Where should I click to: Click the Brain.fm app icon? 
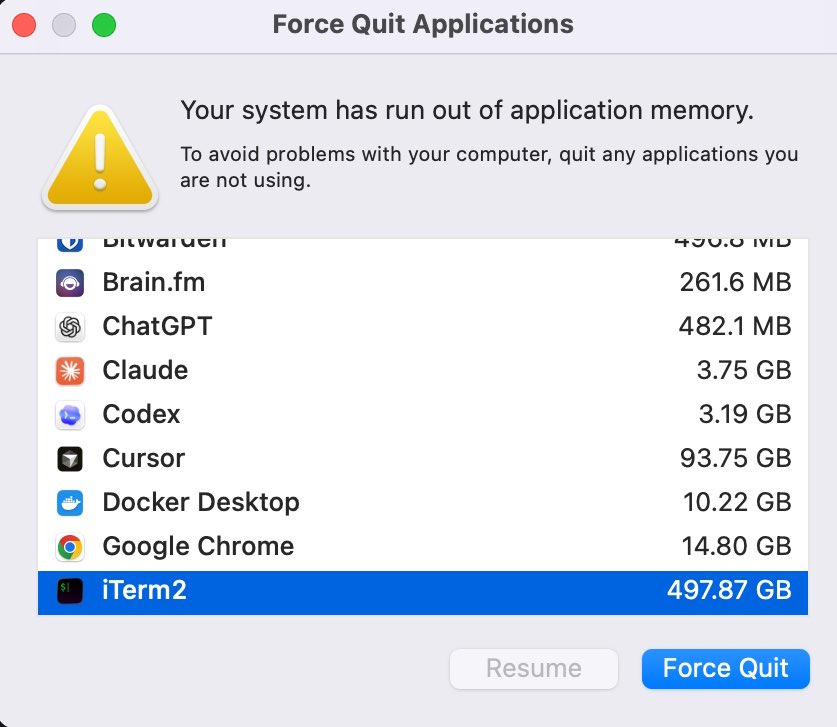[x=70, y=283]
